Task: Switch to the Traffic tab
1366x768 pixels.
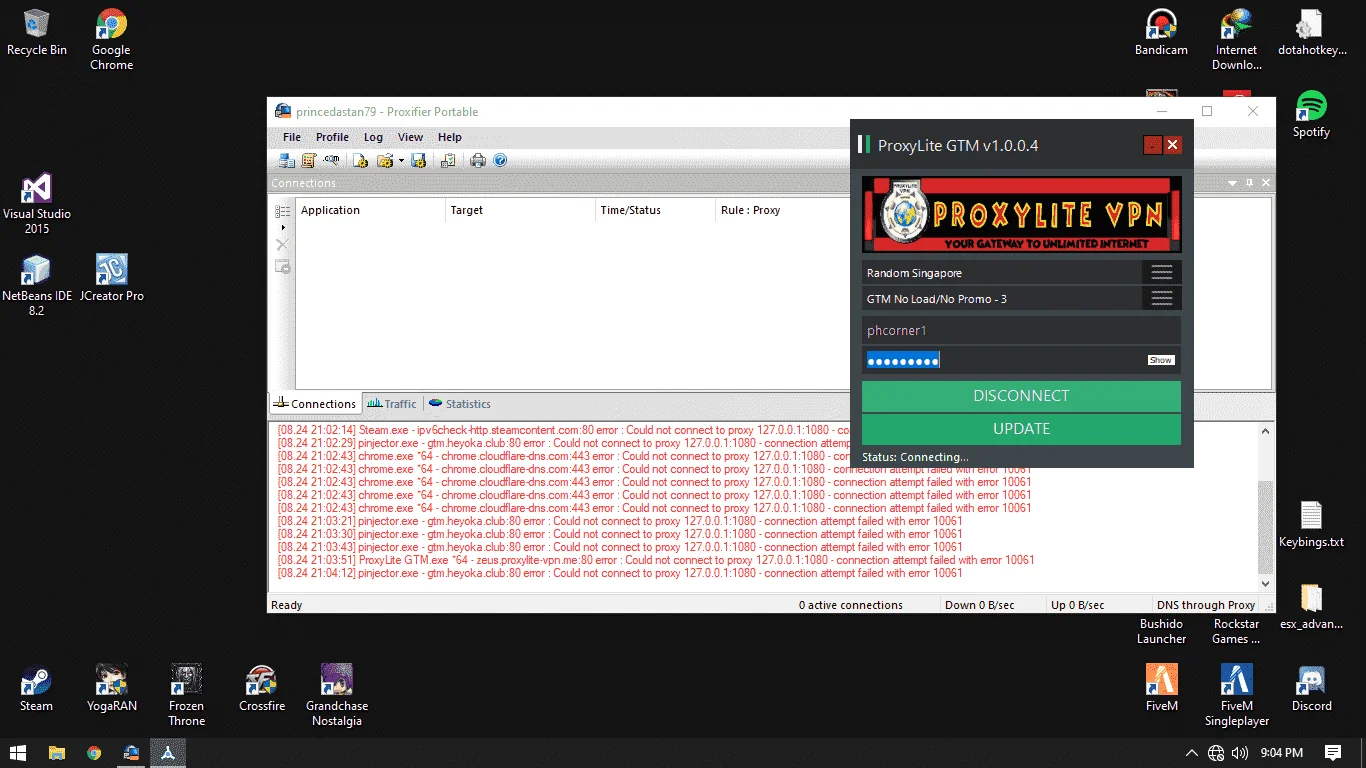Action: [x=392, y=404]
